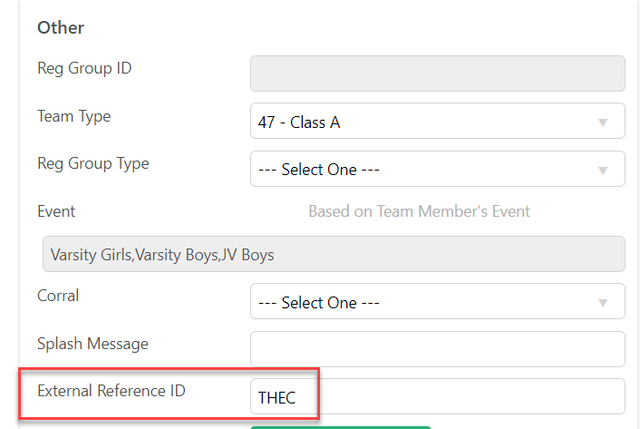Click the 'Splash Message' label
The width and height of the screenshot is (640, 429).
(x=93, y=344)
